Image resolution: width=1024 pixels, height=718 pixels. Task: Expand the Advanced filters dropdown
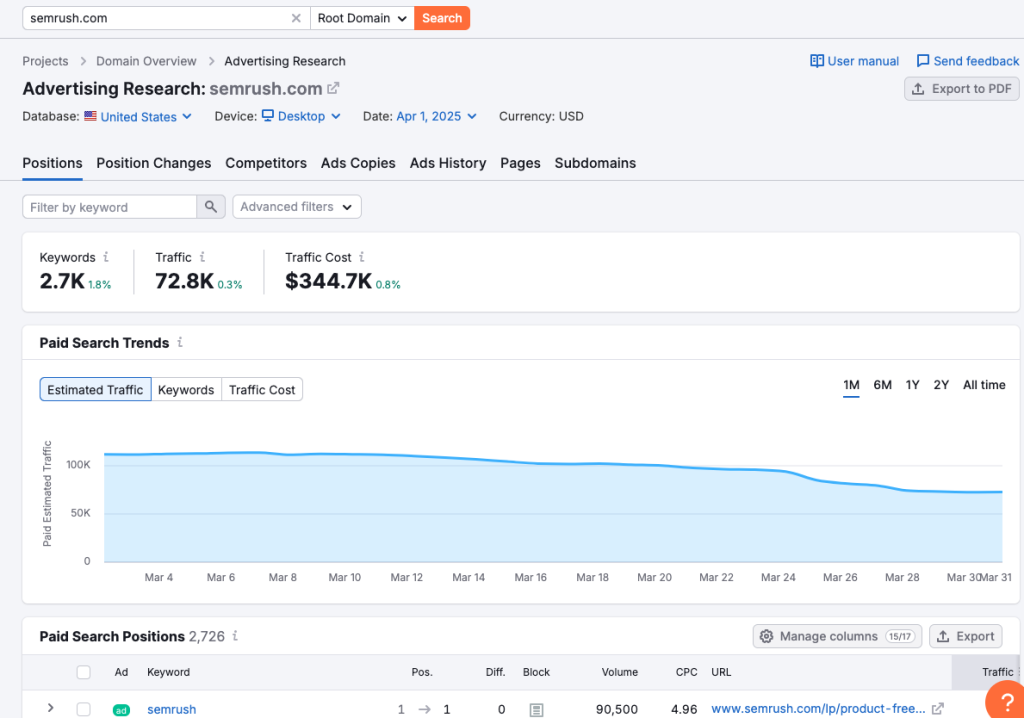[x=296, y=206]
